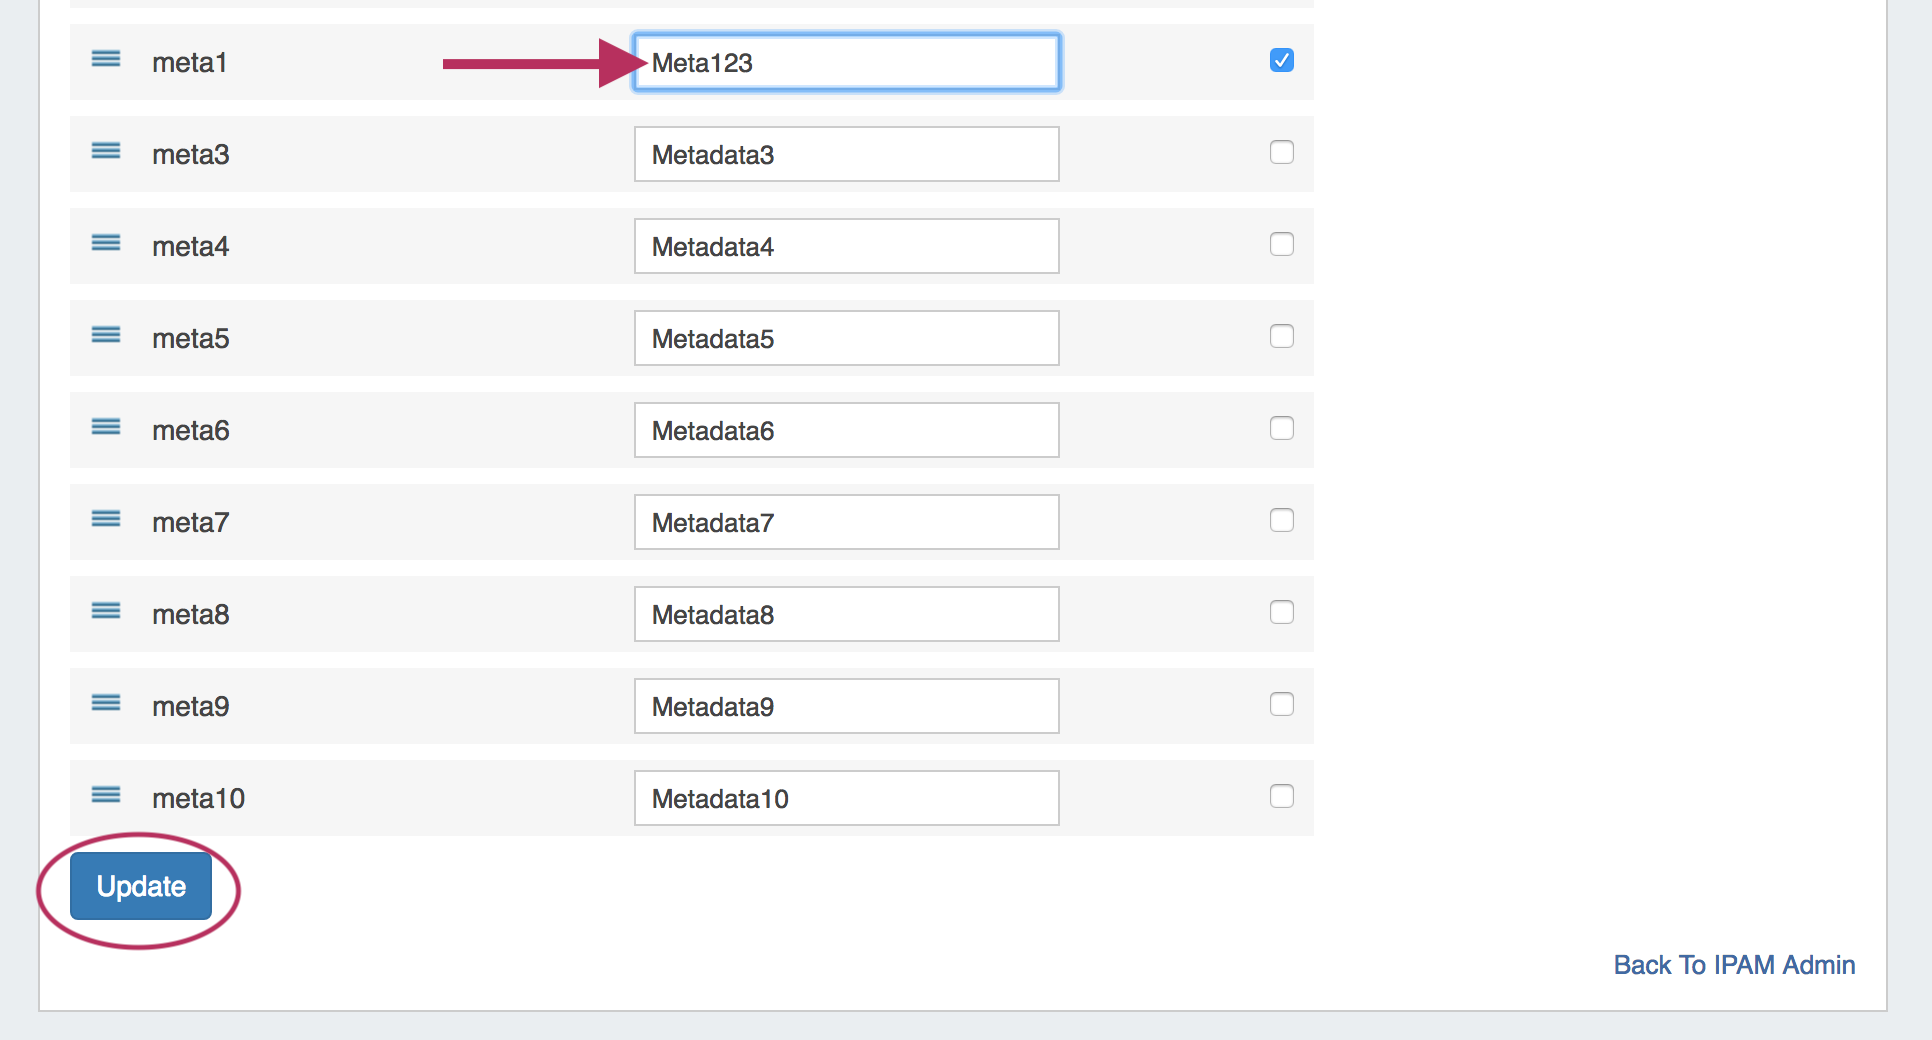Click the drag handle icon for meta1
1932x1040 pixels.
[106, 59]
